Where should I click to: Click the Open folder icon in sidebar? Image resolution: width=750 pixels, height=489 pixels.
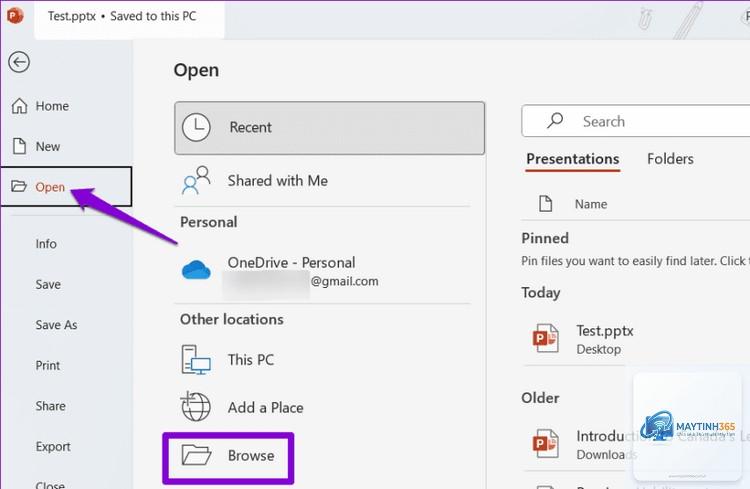(19, 186)
